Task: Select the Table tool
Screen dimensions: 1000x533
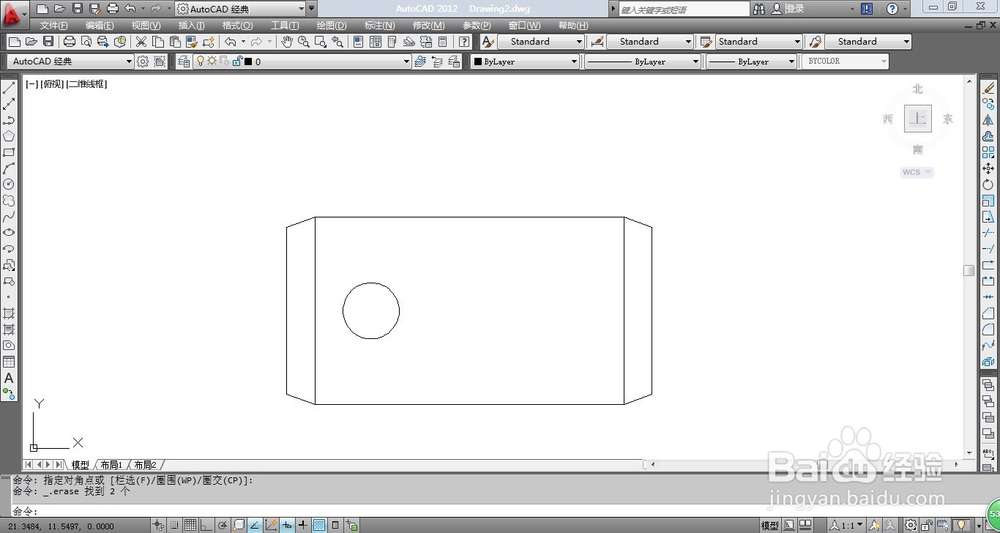Action: click(x=9, y=361)
